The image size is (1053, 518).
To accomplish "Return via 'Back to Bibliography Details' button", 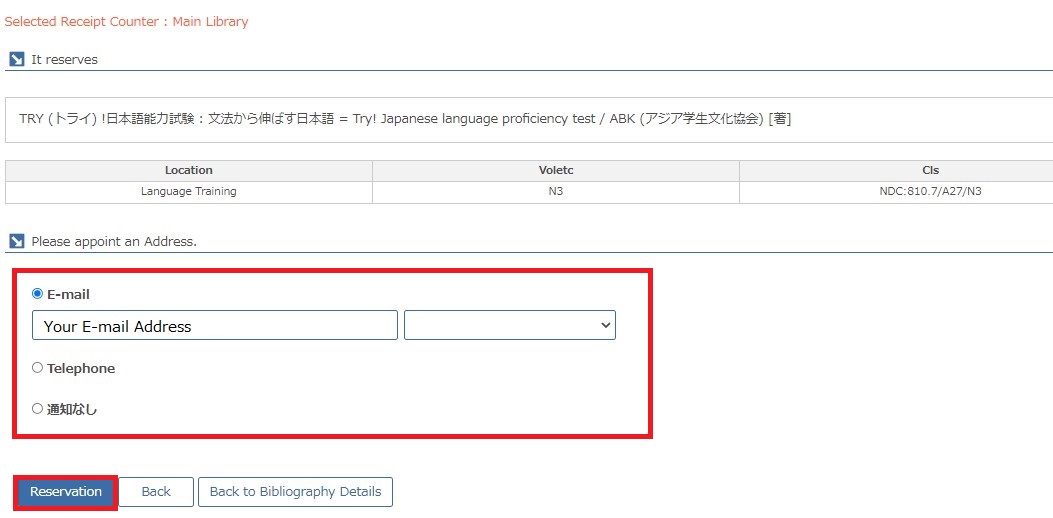I will click(x=295, y=492).
